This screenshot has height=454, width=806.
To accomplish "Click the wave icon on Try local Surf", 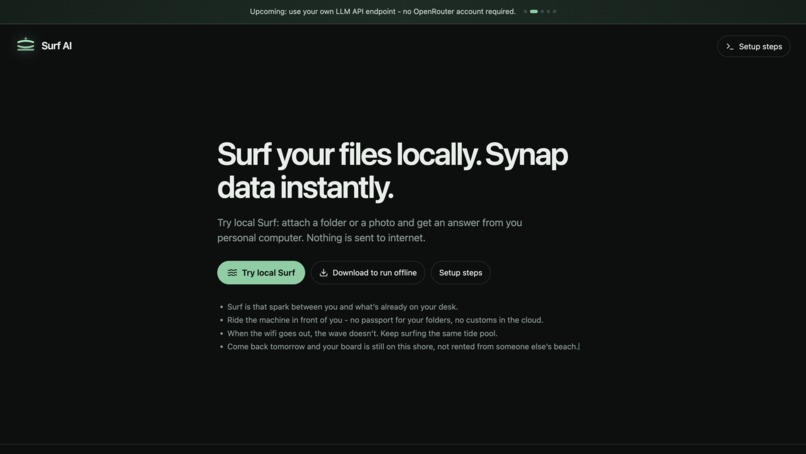I will click(232, 273).
